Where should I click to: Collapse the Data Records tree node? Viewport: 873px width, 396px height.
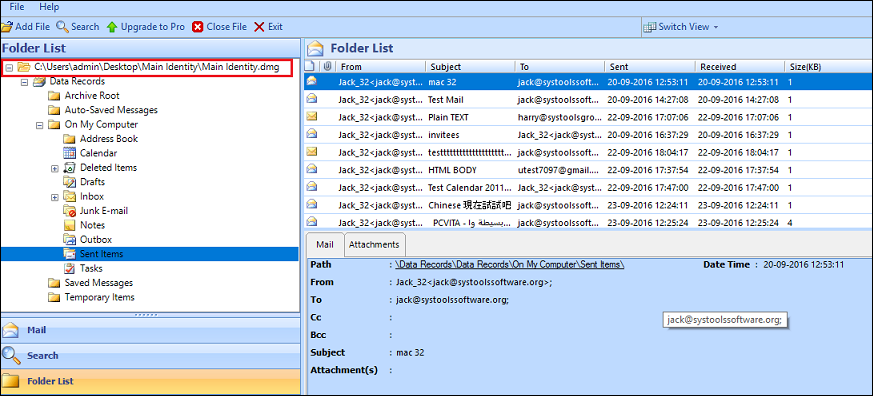(x=24, y=82)
